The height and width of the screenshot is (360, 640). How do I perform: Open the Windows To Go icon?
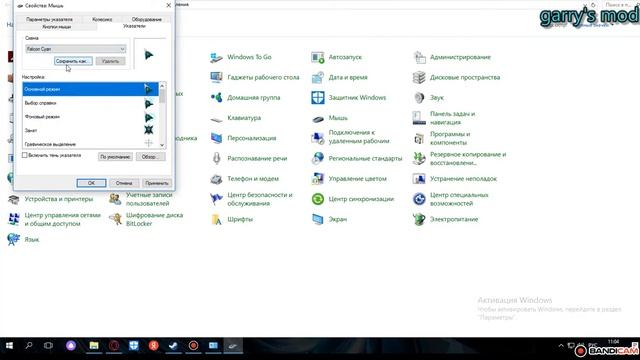pyautogui.click(x=216, y=57)
